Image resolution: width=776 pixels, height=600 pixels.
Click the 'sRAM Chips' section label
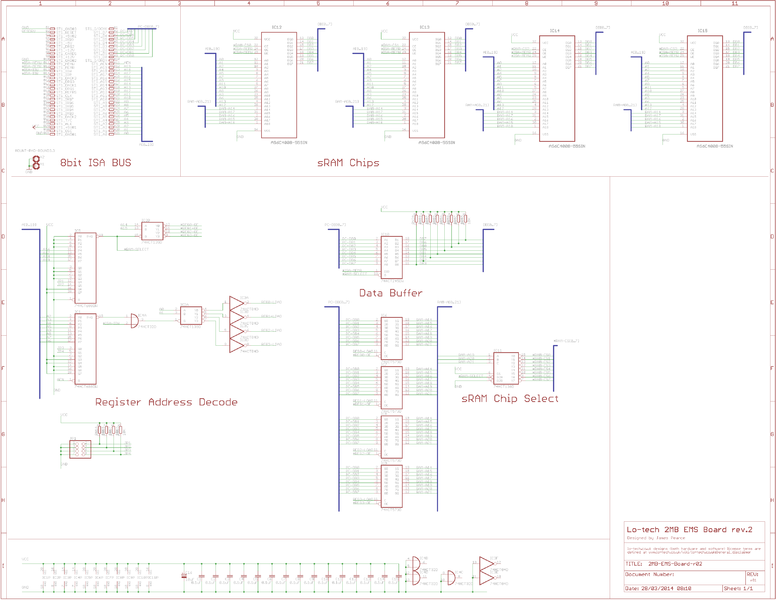(348, 163)
